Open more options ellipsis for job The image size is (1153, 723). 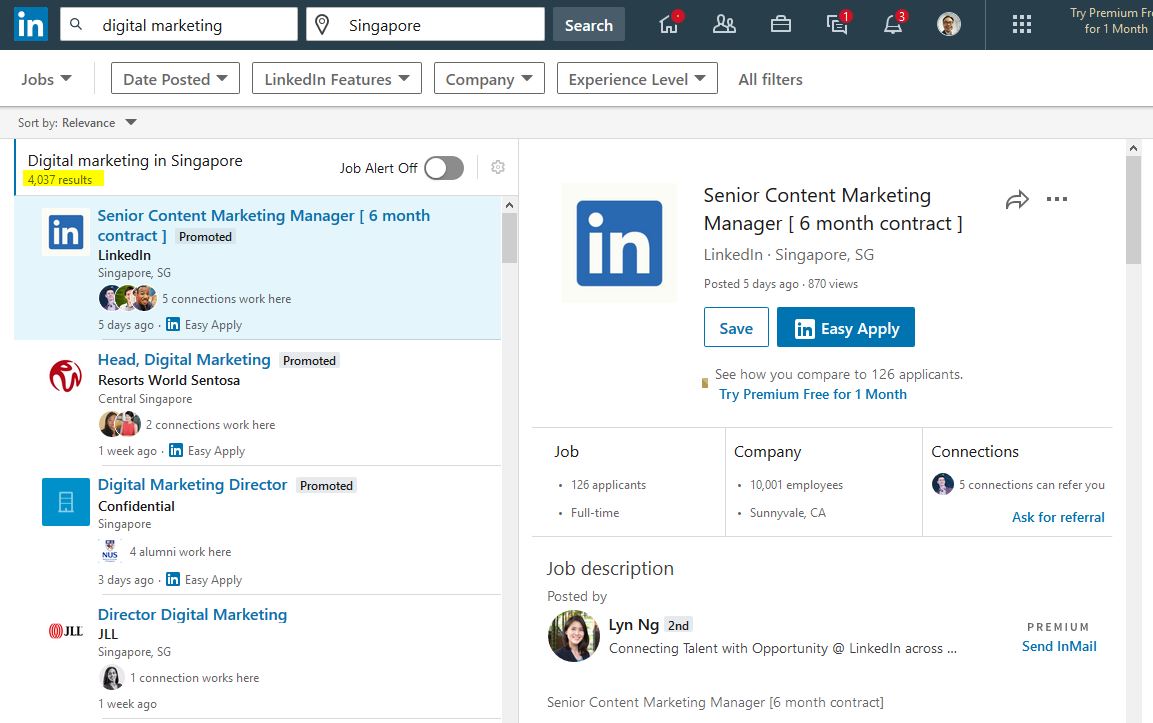coord(1057,199)
